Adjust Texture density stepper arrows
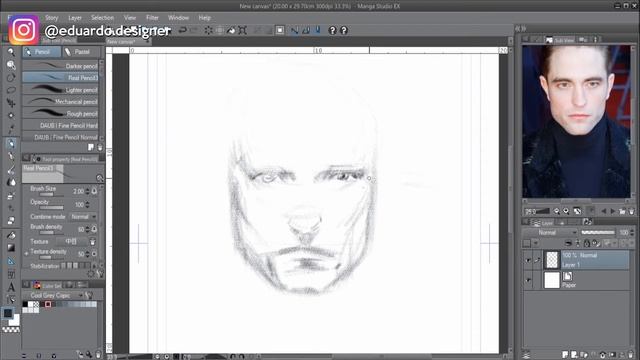Viewport: 640px width, 360px height. click(87, 254)
